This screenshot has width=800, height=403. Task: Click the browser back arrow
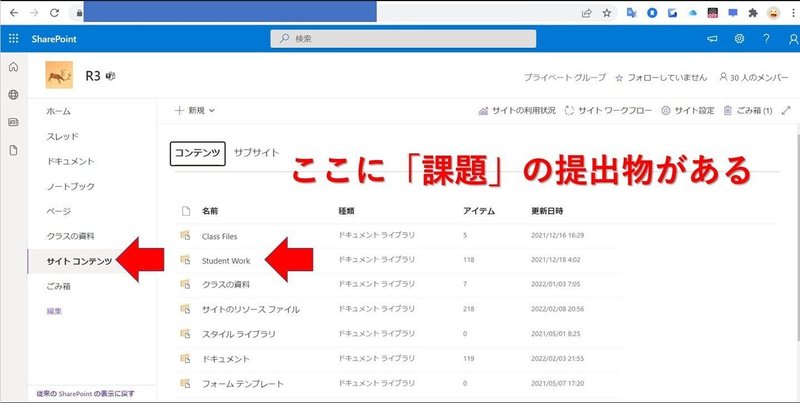(14, 13)
